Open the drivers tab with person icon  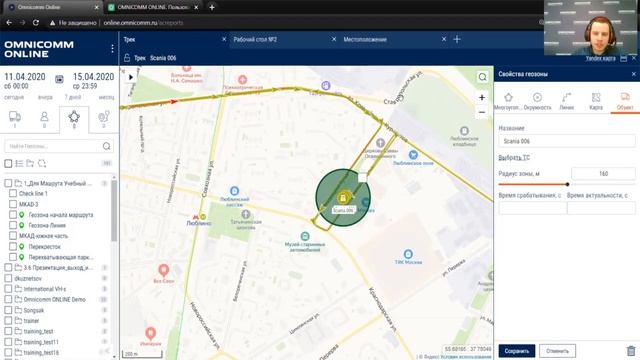tap(44, 118)
